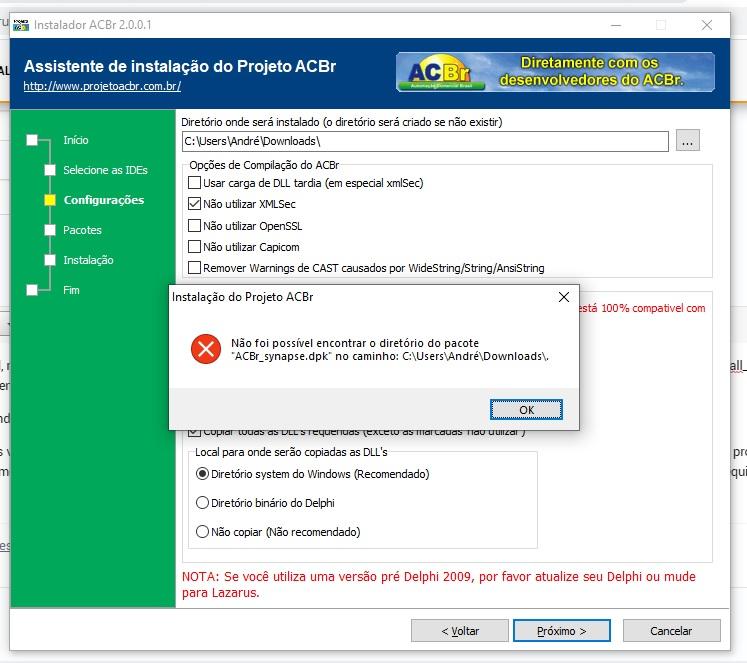Select the Início wizard step

[76, 140]
